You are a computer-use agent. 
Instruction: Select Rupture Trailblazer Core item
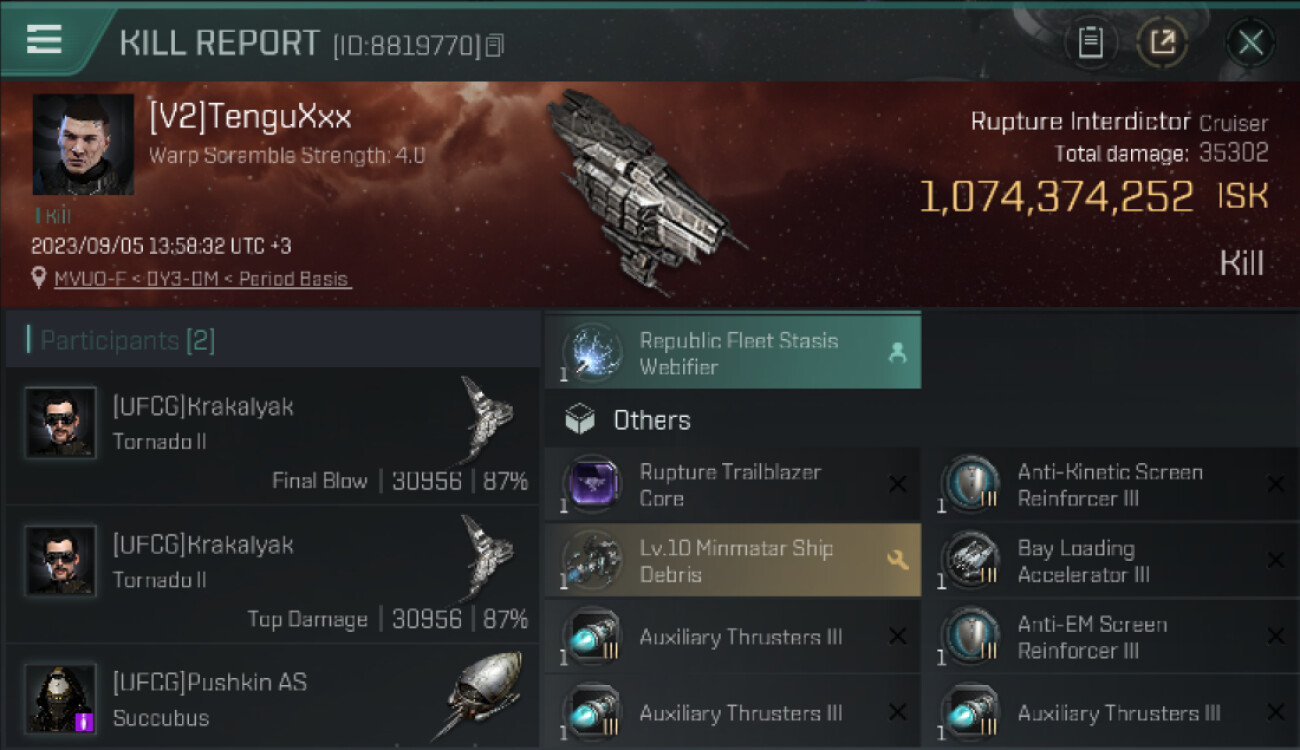[732, 485]
